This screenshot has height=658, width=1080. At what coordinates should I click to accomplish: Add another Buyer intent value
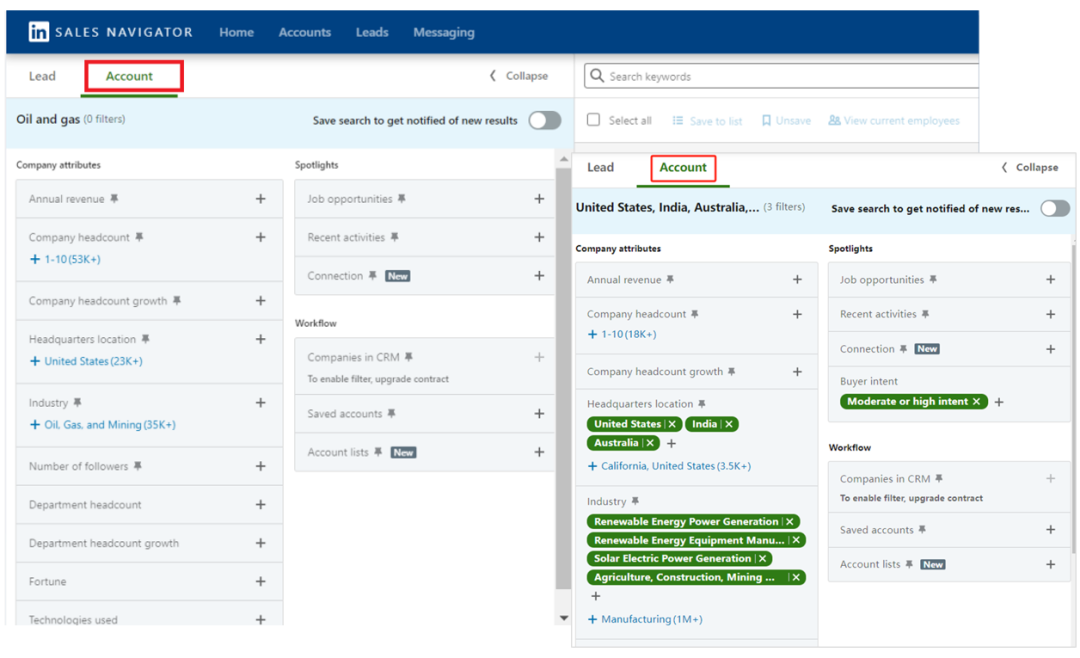pos(999,402)
